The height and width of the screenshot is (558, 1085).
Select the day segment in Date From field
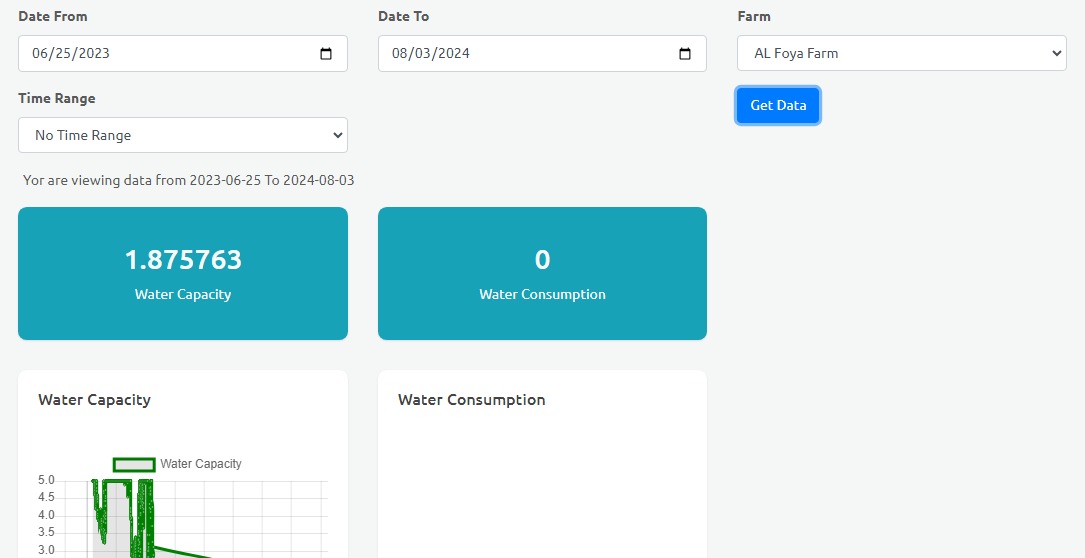64,54
